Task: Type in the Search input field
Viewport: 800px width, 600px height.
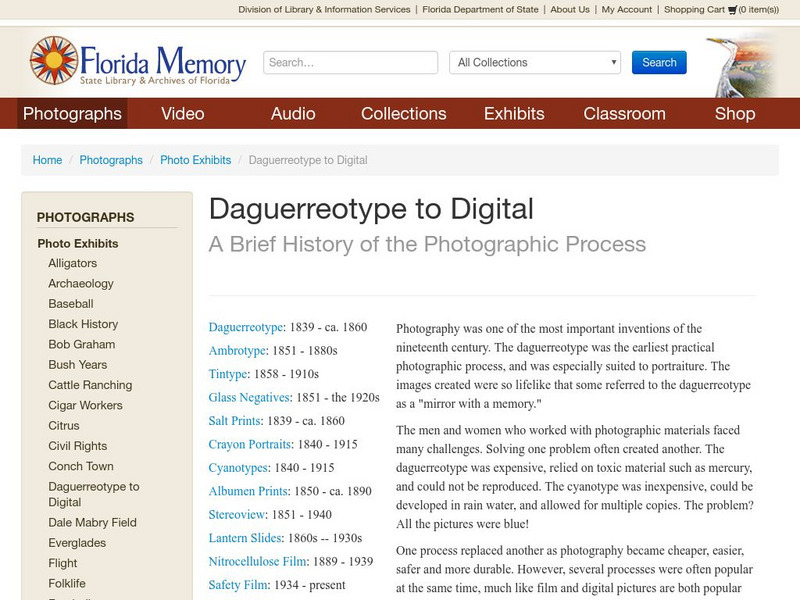Action: click(350, 62)
